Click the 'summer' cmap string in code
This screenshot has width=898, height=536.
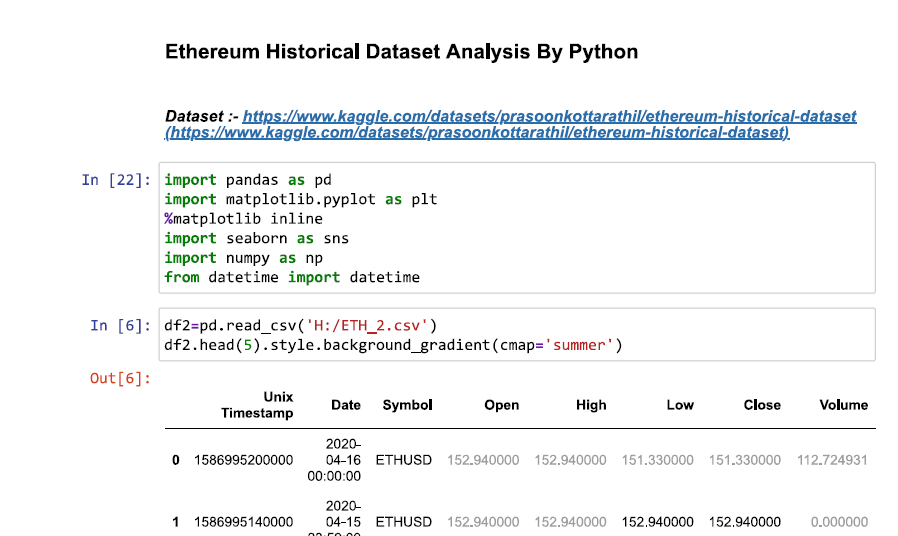[578, 345]
